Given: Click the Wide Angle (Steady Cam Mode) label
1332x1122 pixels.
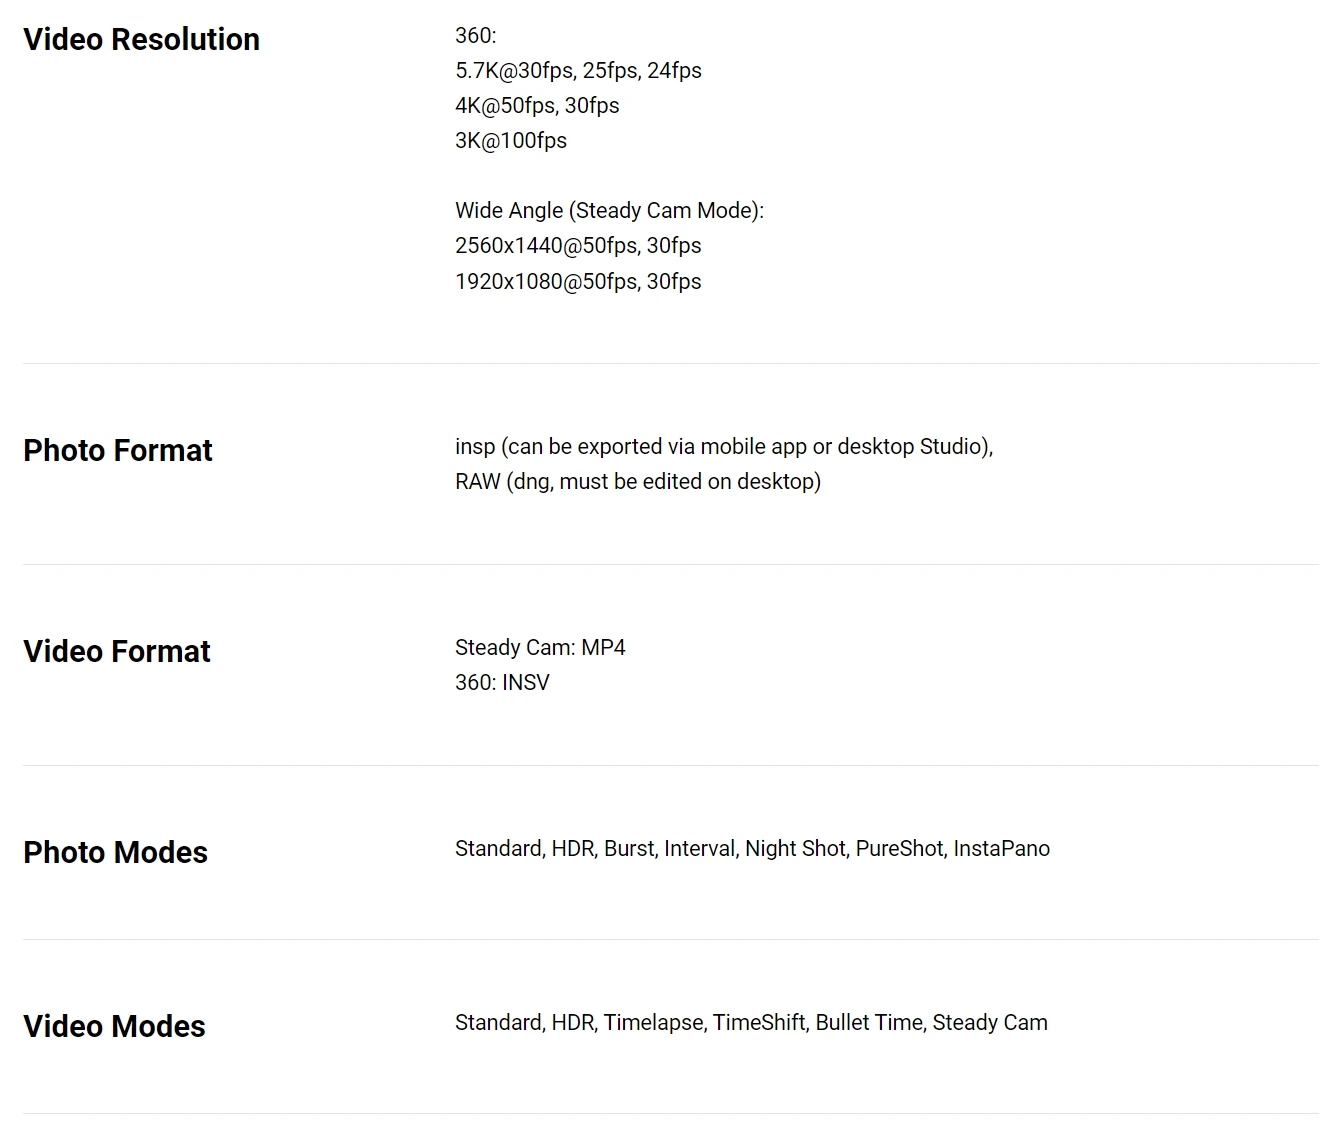Looking at the screenshot, I should point(609,211).
